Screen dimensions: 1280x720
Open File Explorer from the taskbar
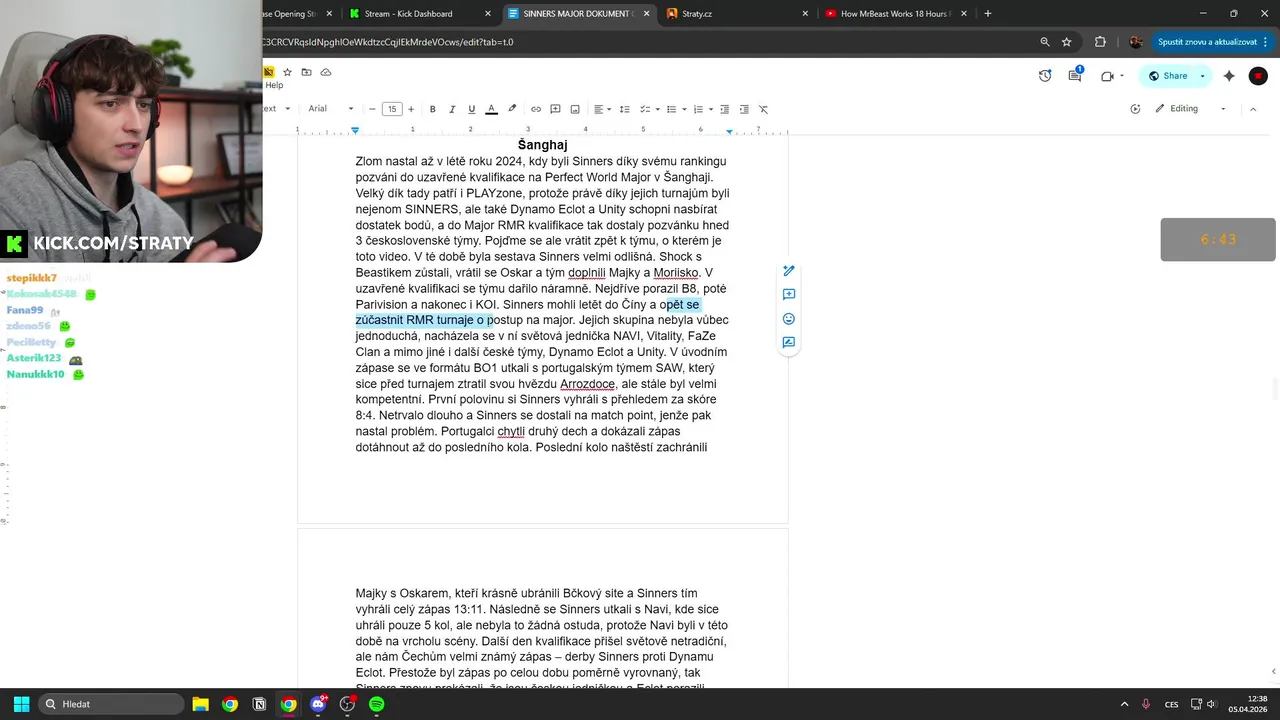(x=200, y=704)
